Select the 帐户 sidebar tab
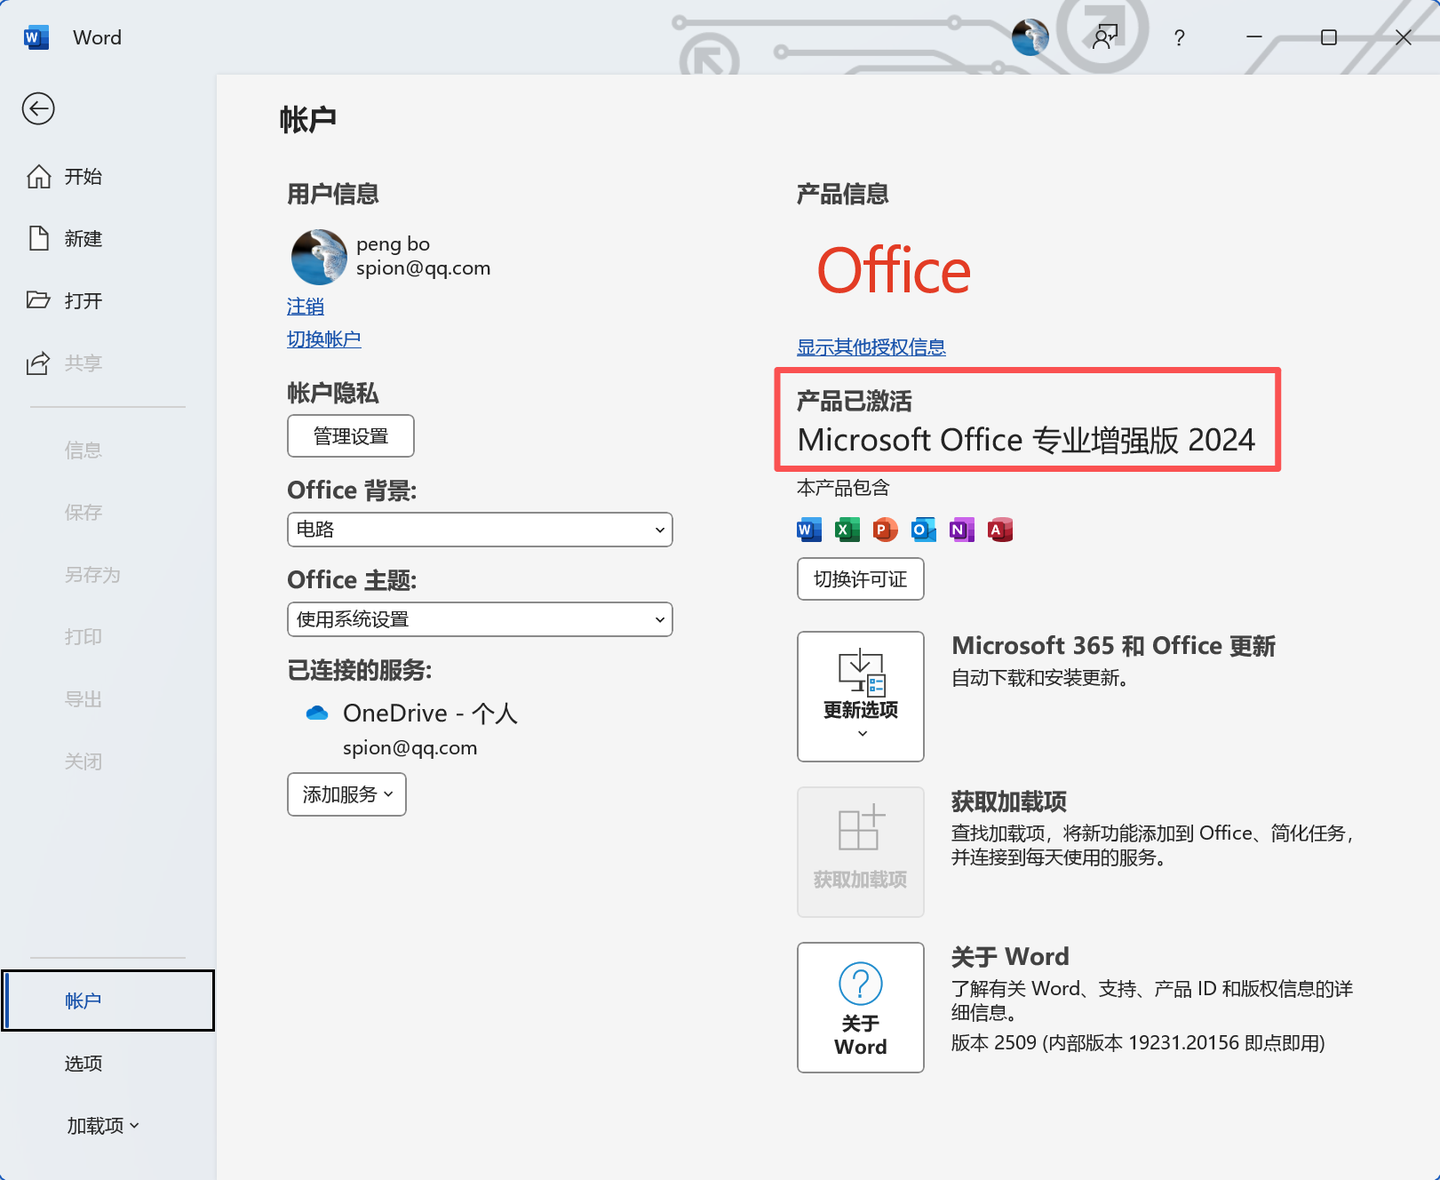Viewport: 1440px width, 1180px height. click(108, 1000)
